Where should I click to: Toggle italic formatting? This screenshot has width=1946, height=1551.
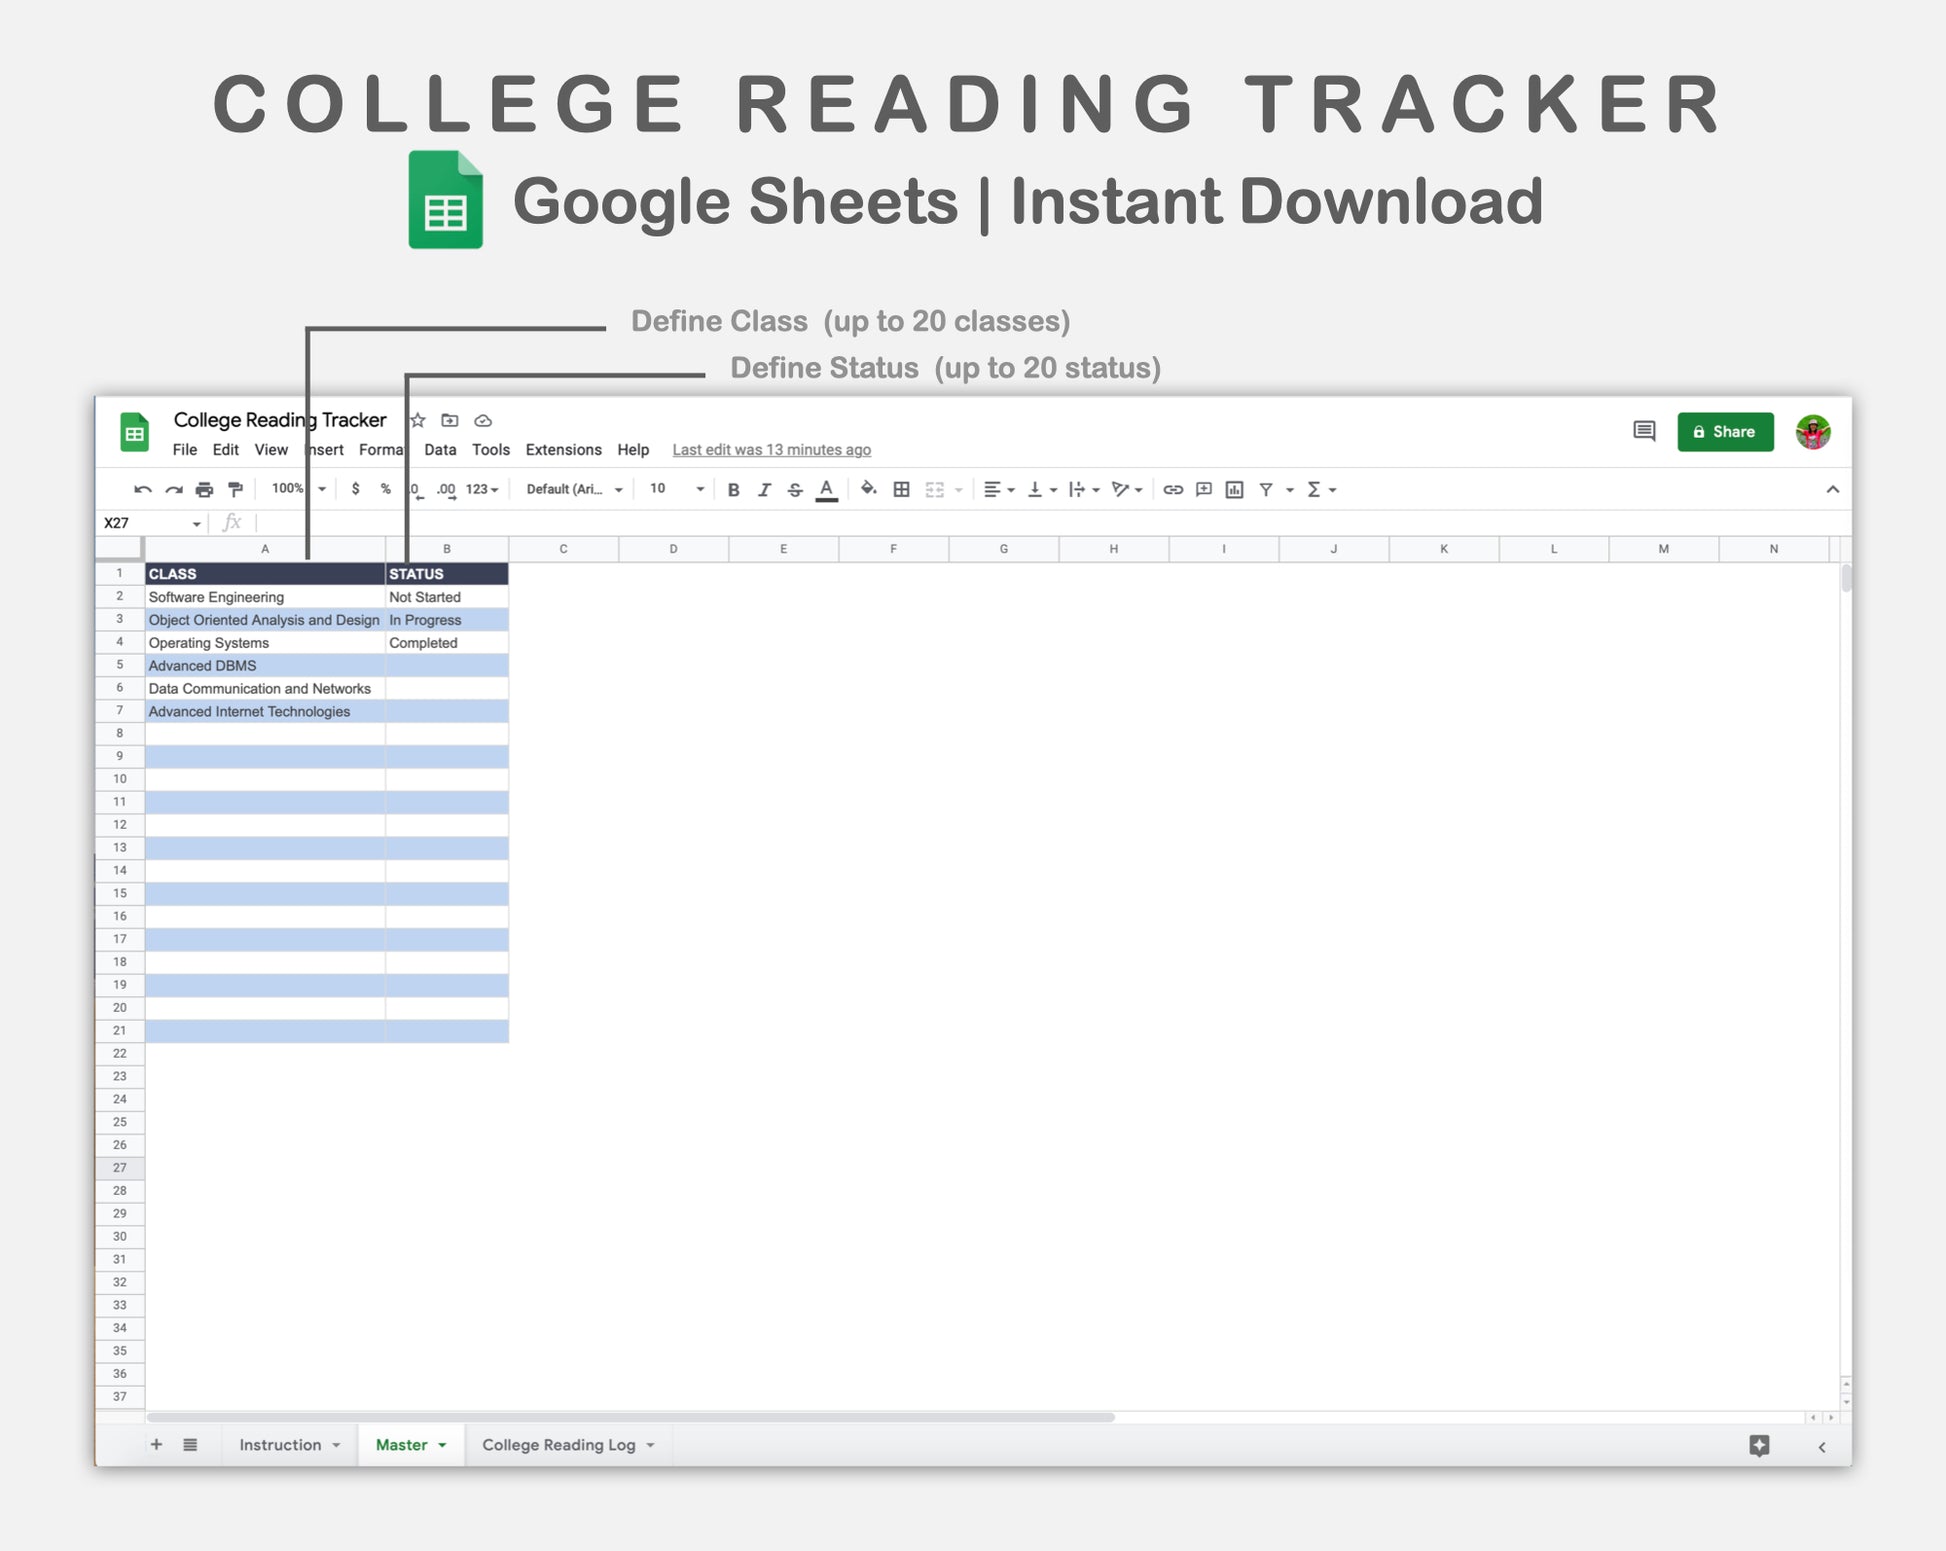pyautogui.click(x=764, y=490)
